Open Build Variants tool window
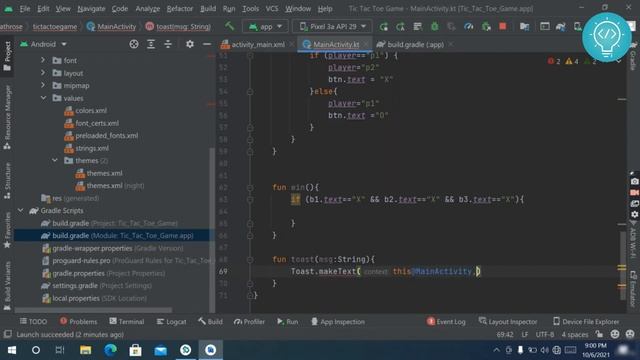640x360 pixels. tap(7, 286)
